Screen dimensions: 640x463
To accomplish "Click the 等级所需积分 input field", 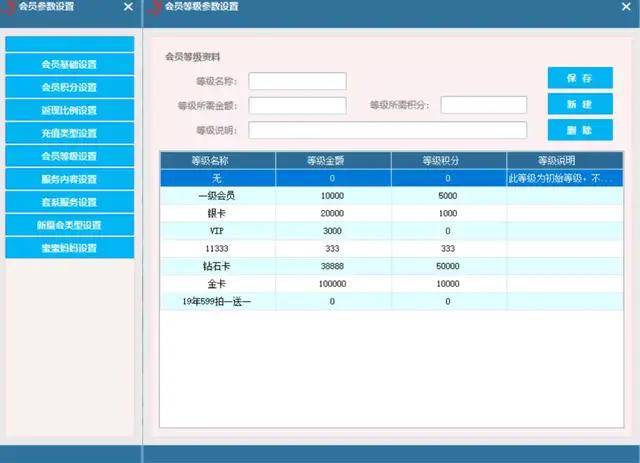I will pos(483,105).
